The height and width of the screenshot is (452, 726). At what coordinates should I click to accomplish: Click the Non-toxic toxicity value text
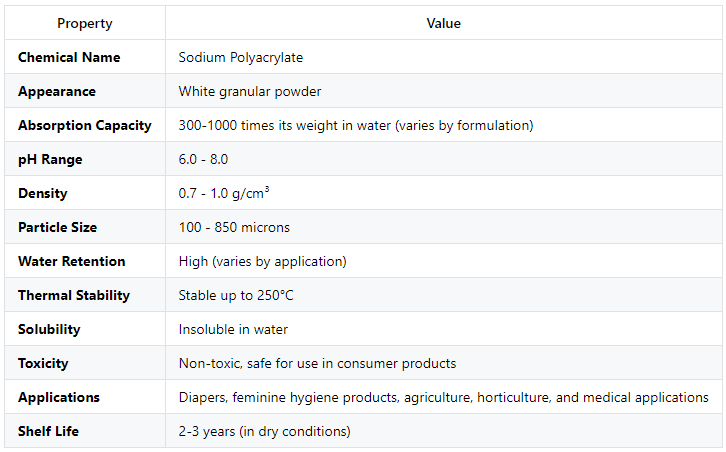coord(318,364)
